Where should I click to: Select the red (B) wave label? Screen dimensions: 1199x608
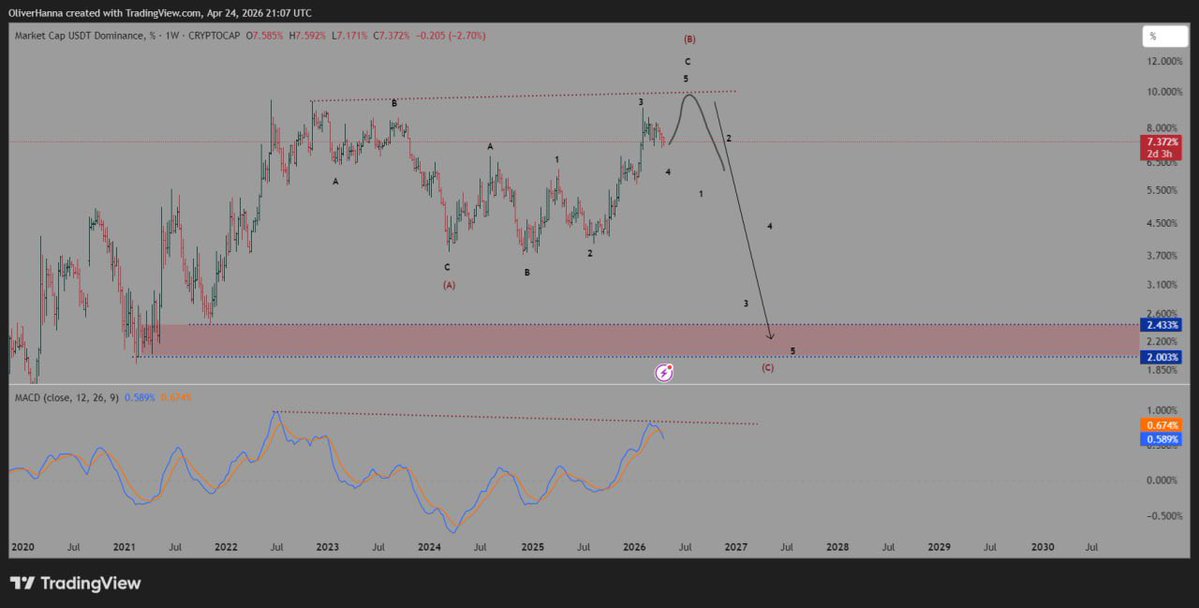[x=689, y=39]
